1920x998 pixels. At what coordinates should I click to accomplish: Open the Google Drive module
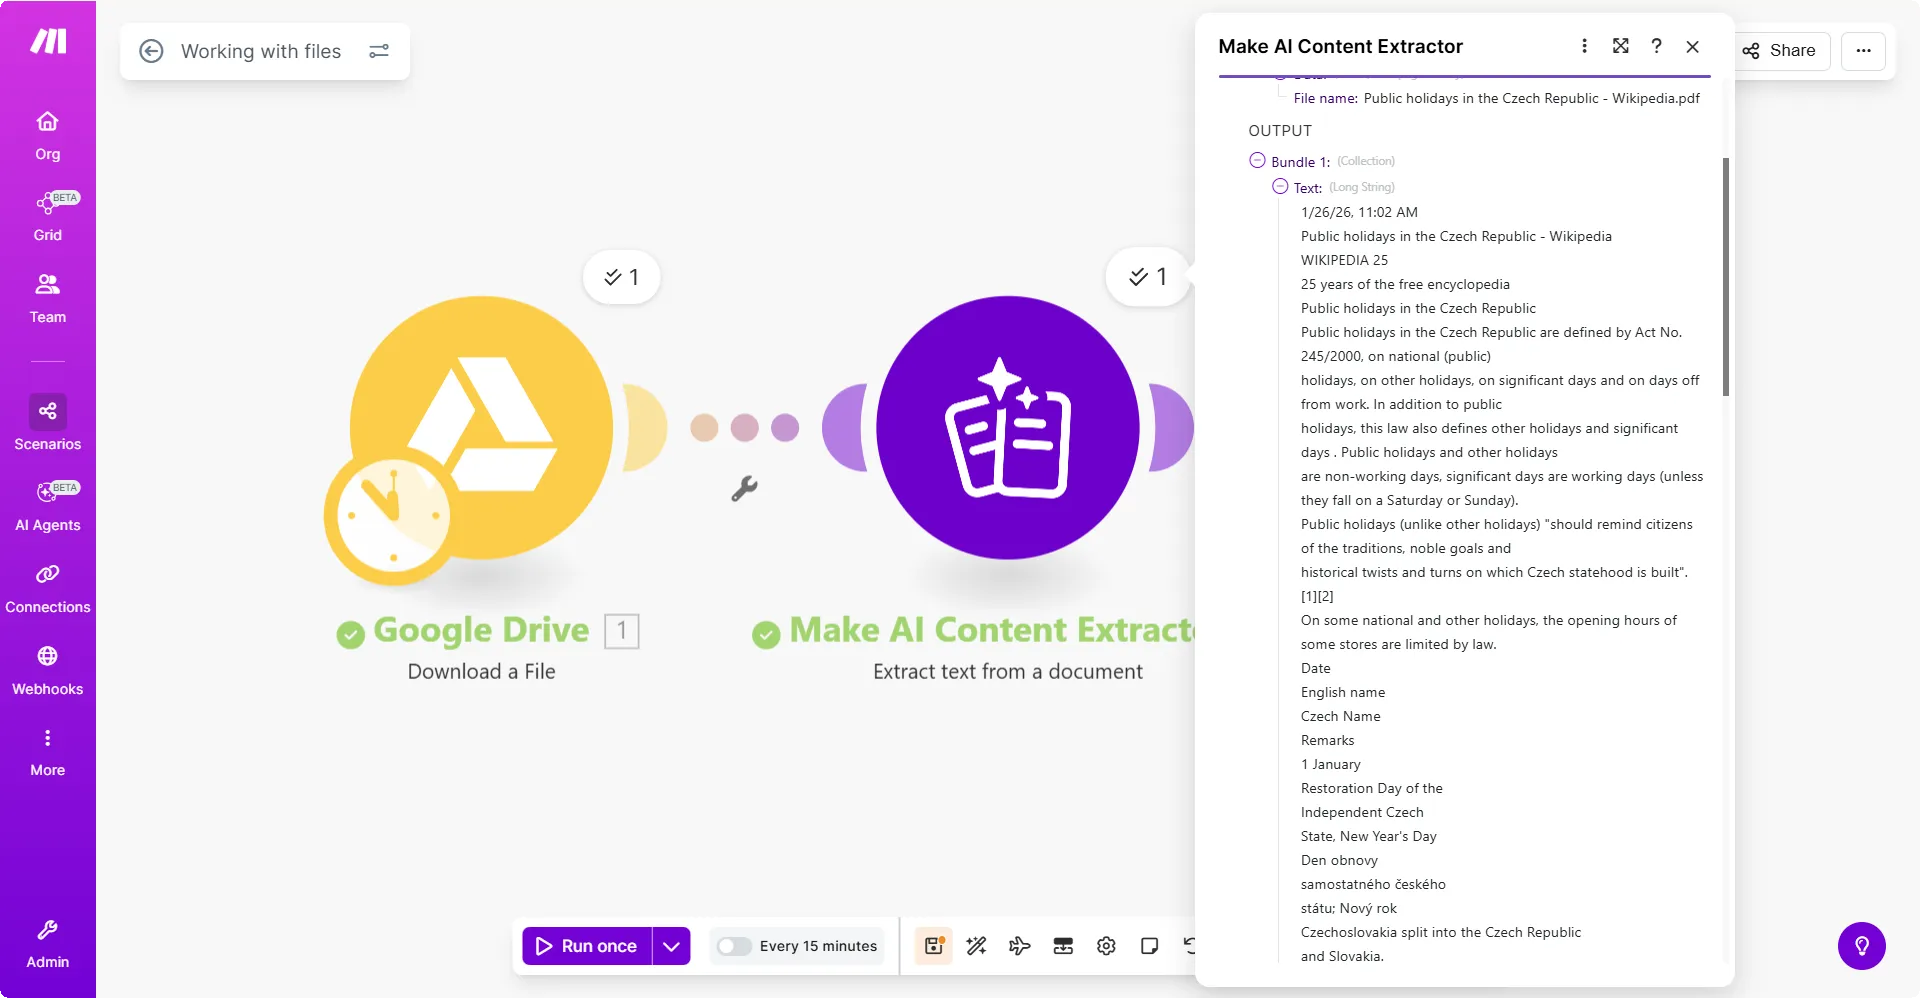coord(481,428)
